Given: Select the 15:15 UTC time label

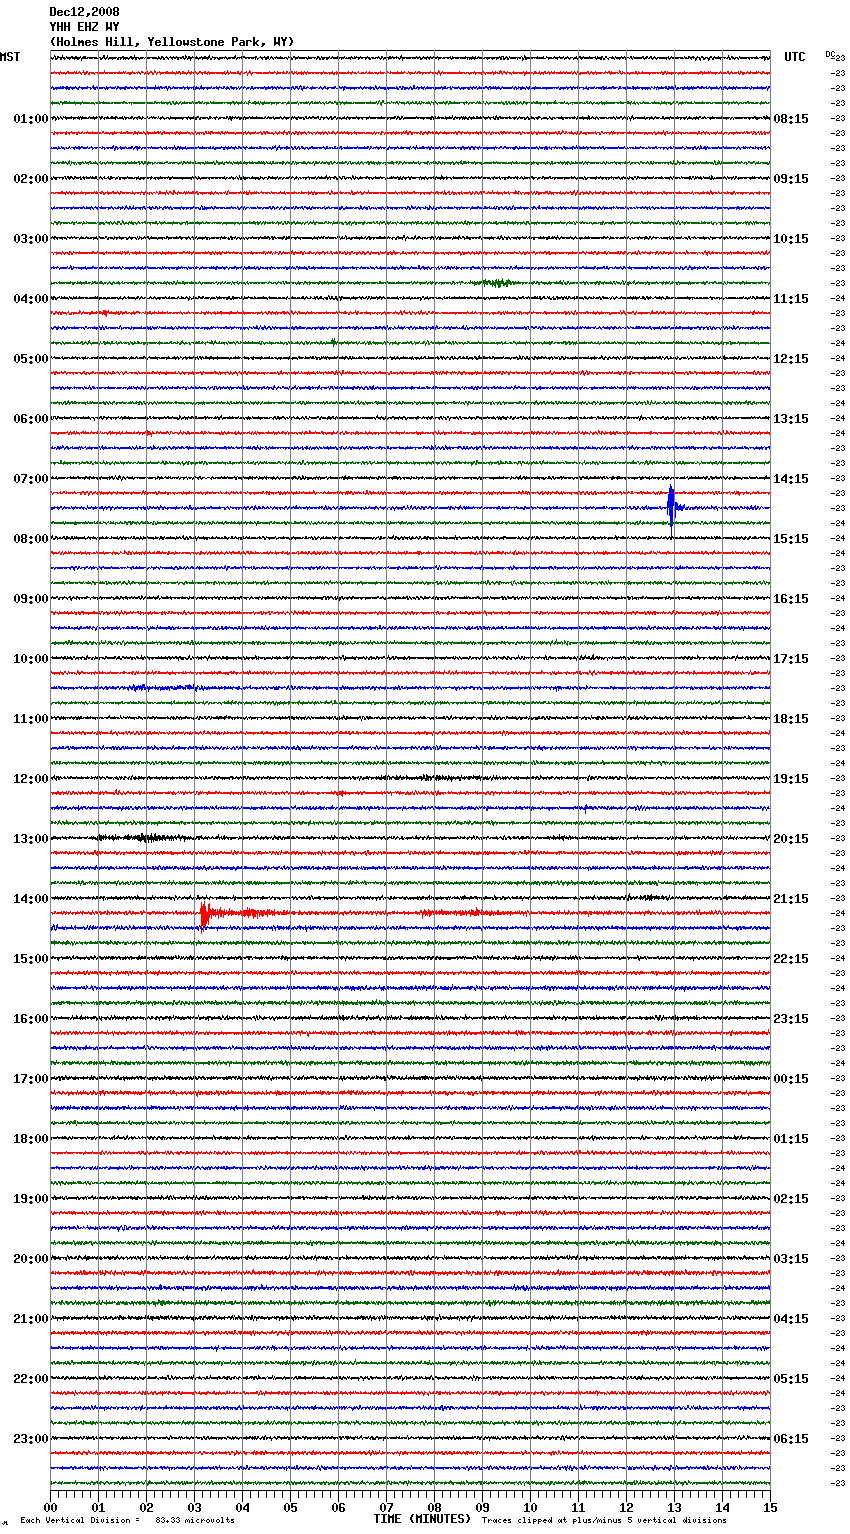Looking at the screenshot, I should [x=791, y=539].
